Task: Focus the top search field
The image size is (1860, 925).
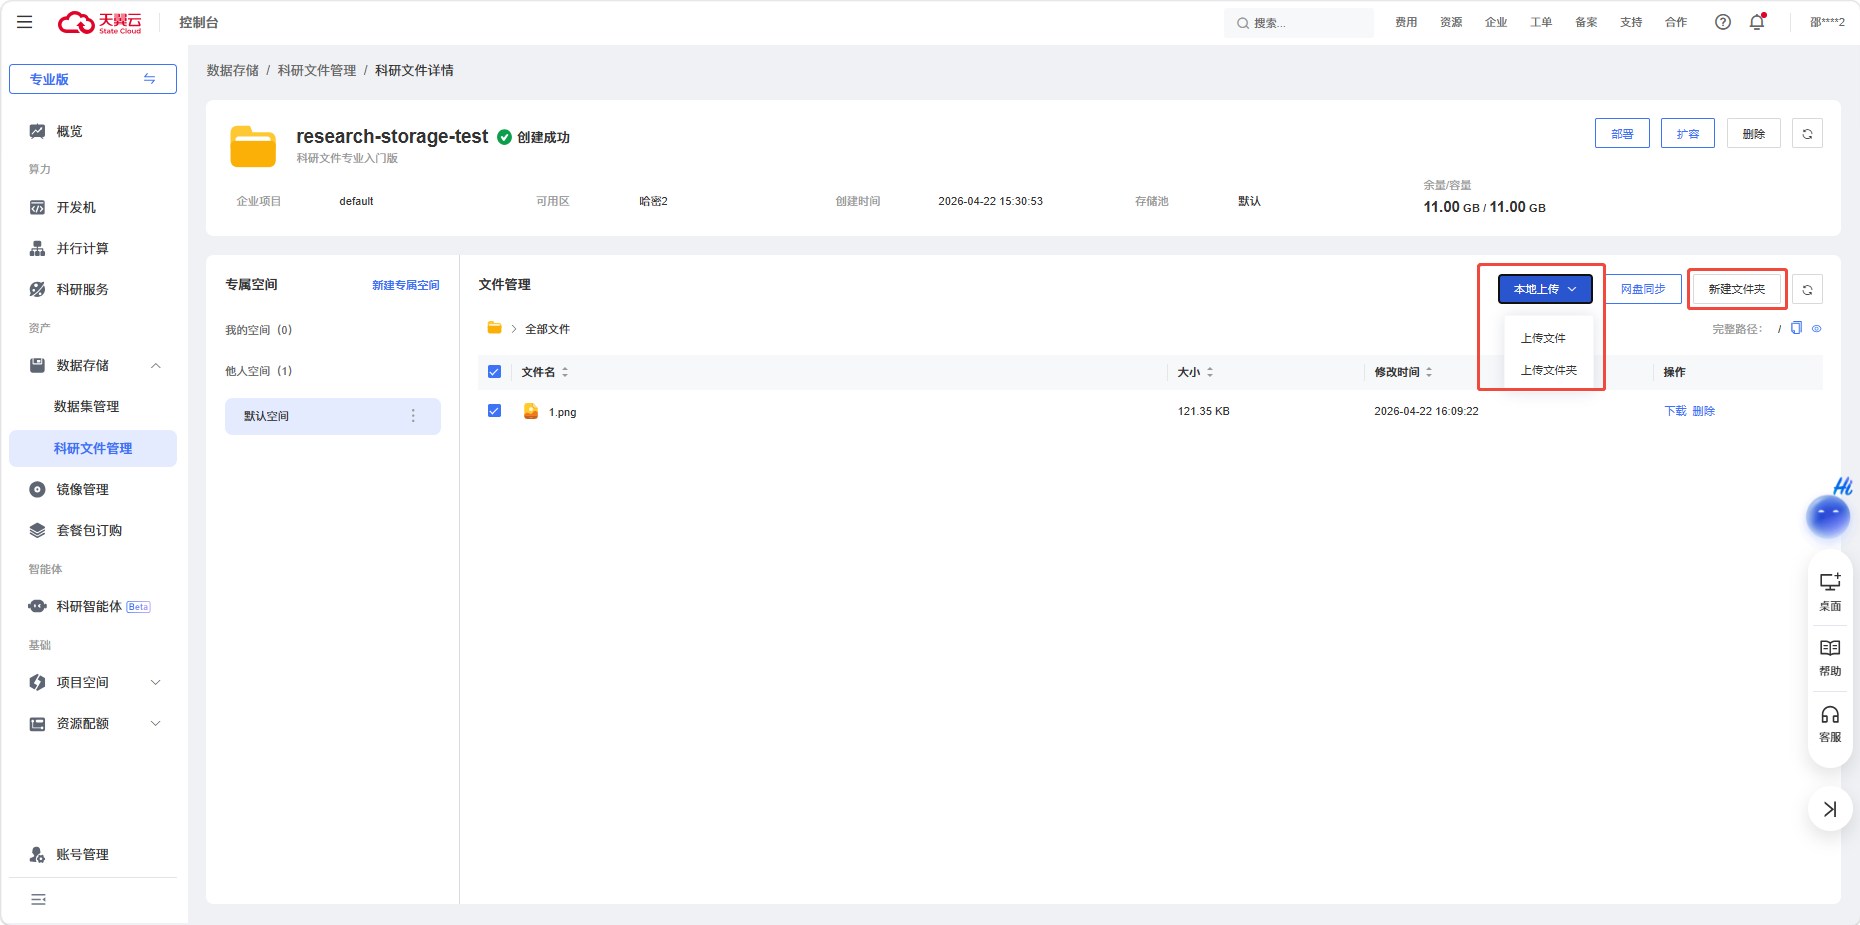Action: point(1299,23)
